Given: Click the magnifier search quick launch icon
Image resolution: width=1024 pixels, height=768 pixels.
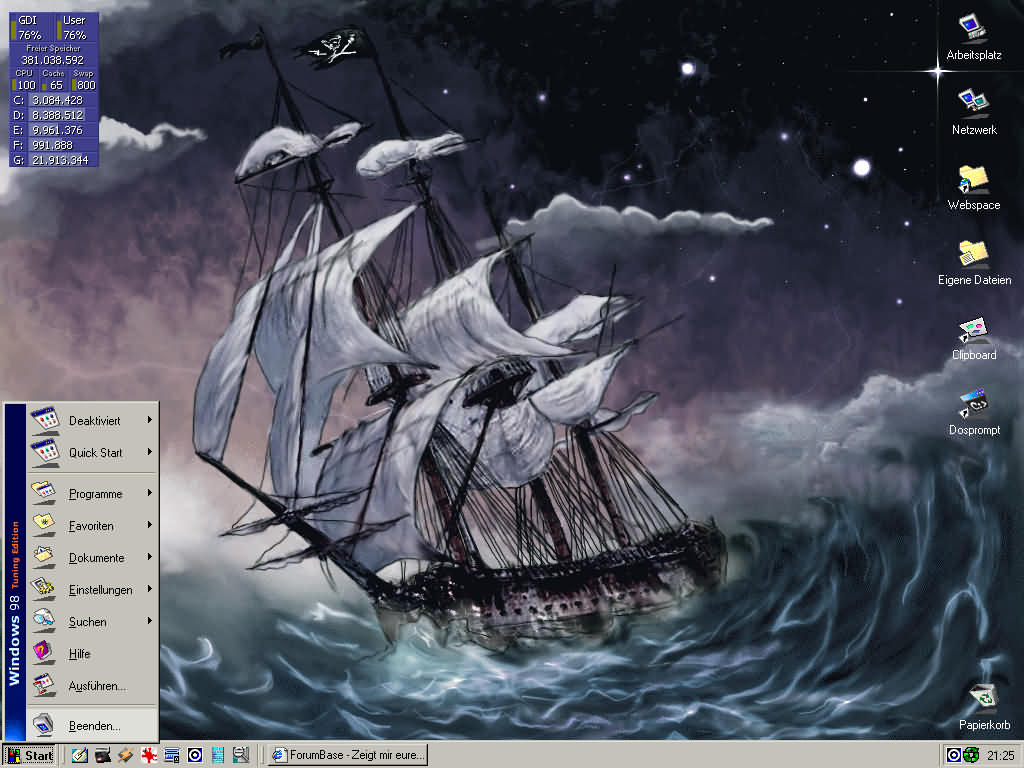Looking at the screenshot, I should coord(241,755).
